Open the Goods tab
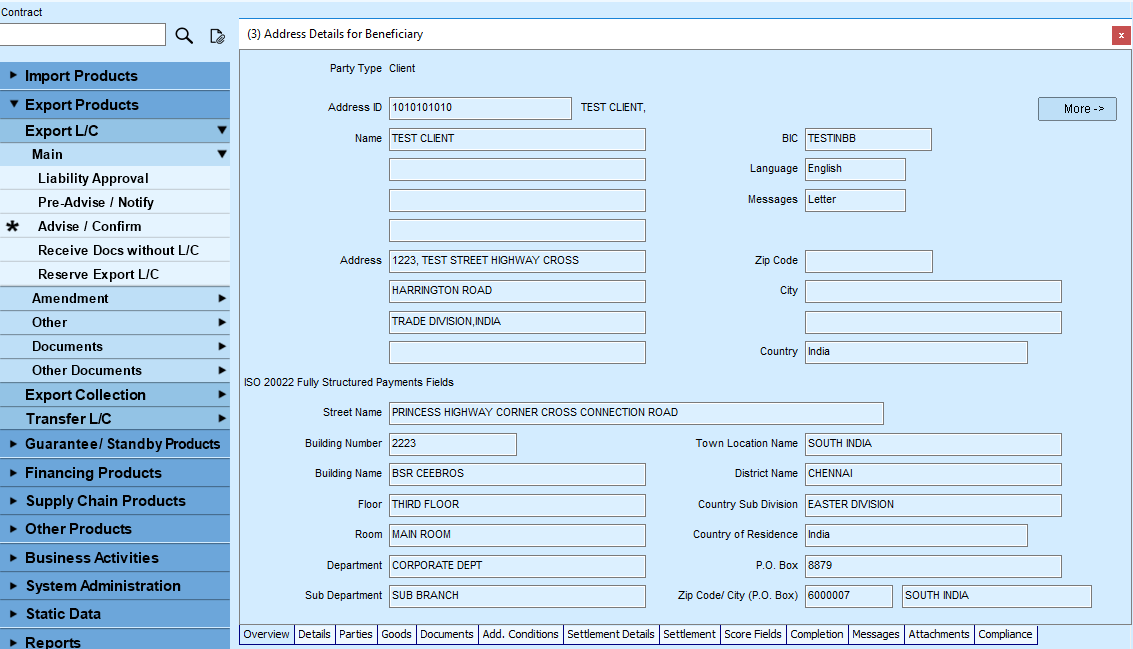This screenshot has width=1133, height=649. [397, 635]
